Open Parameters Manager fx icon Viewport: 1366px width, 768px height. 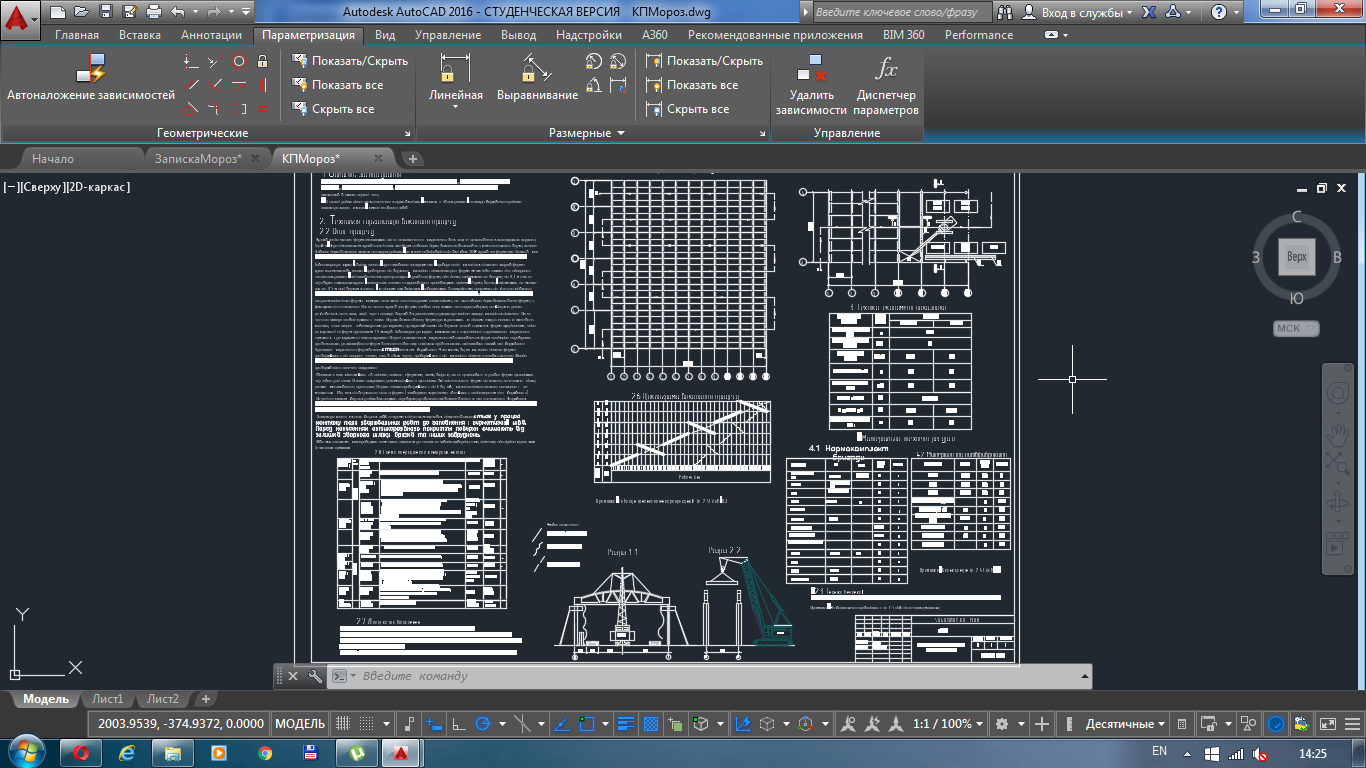885,68
